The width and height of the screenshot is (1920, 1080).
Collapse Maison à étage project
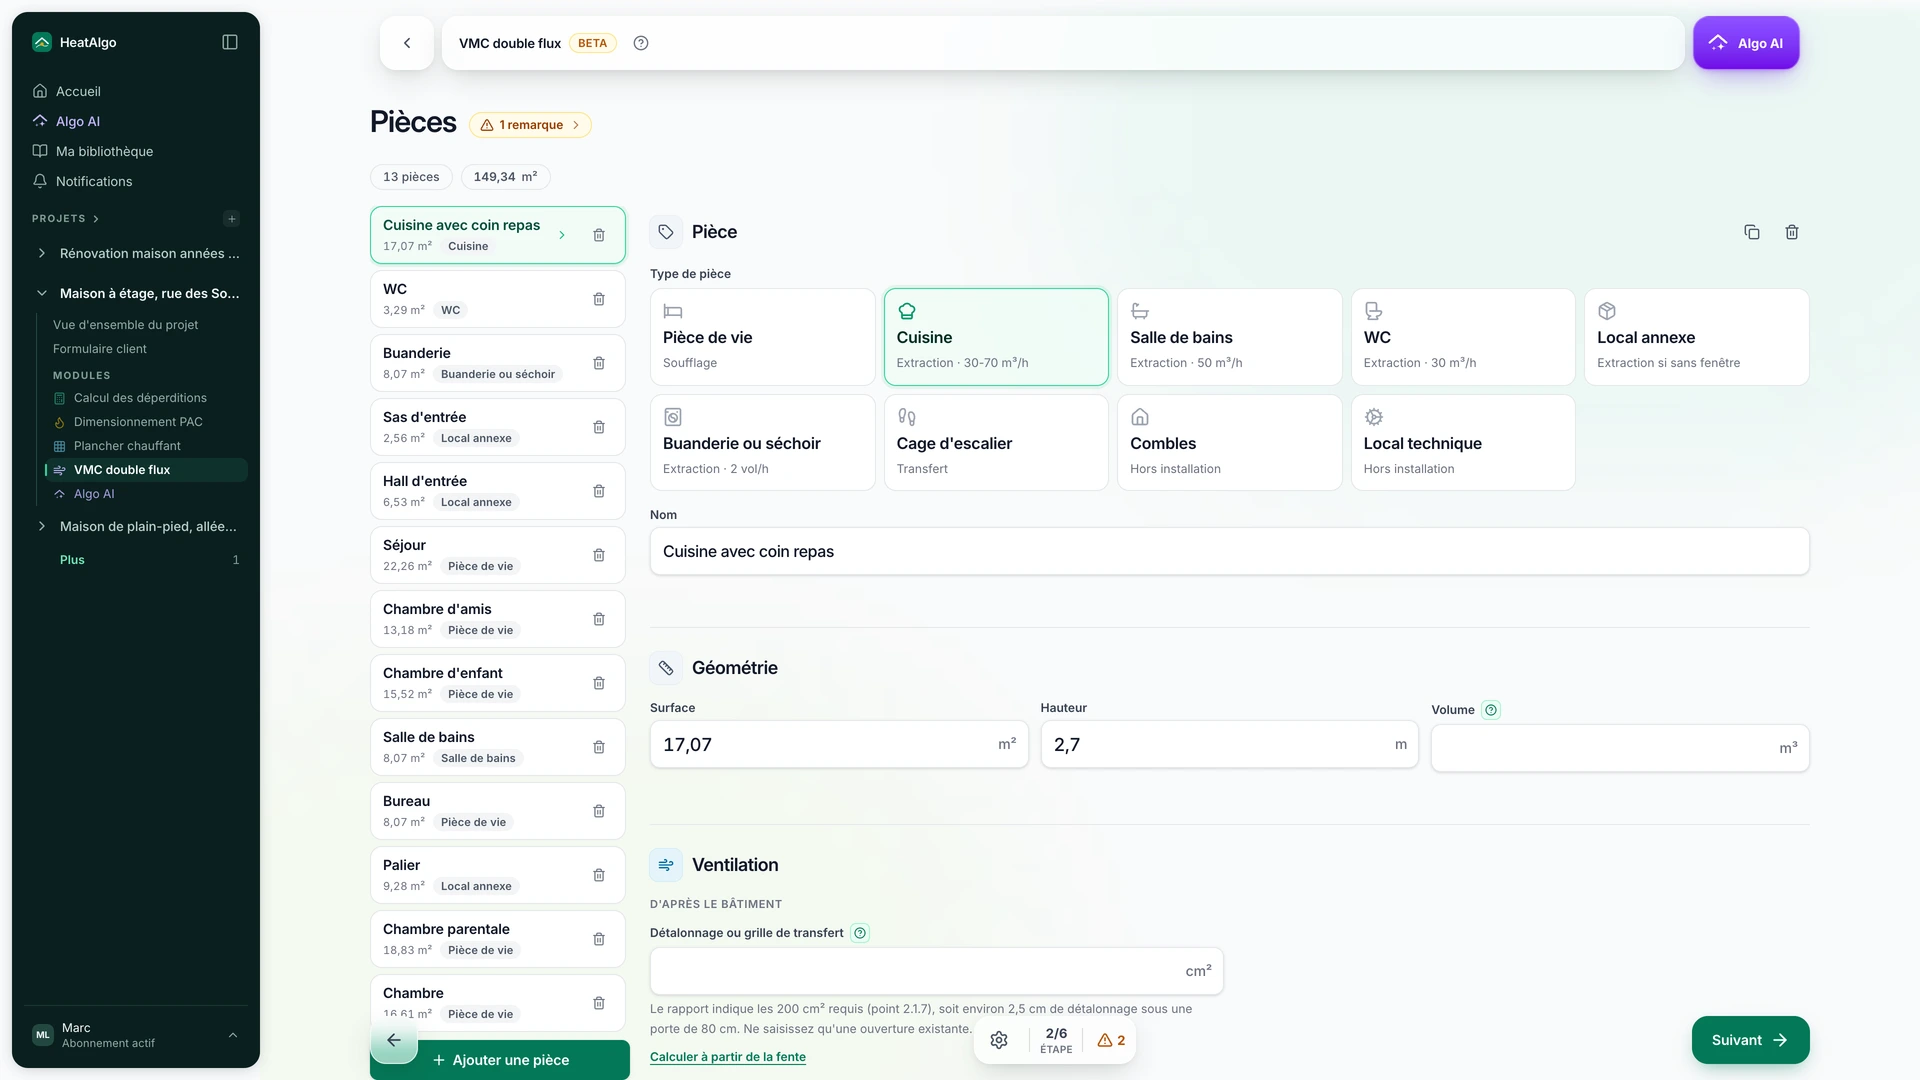click(42, 294)
